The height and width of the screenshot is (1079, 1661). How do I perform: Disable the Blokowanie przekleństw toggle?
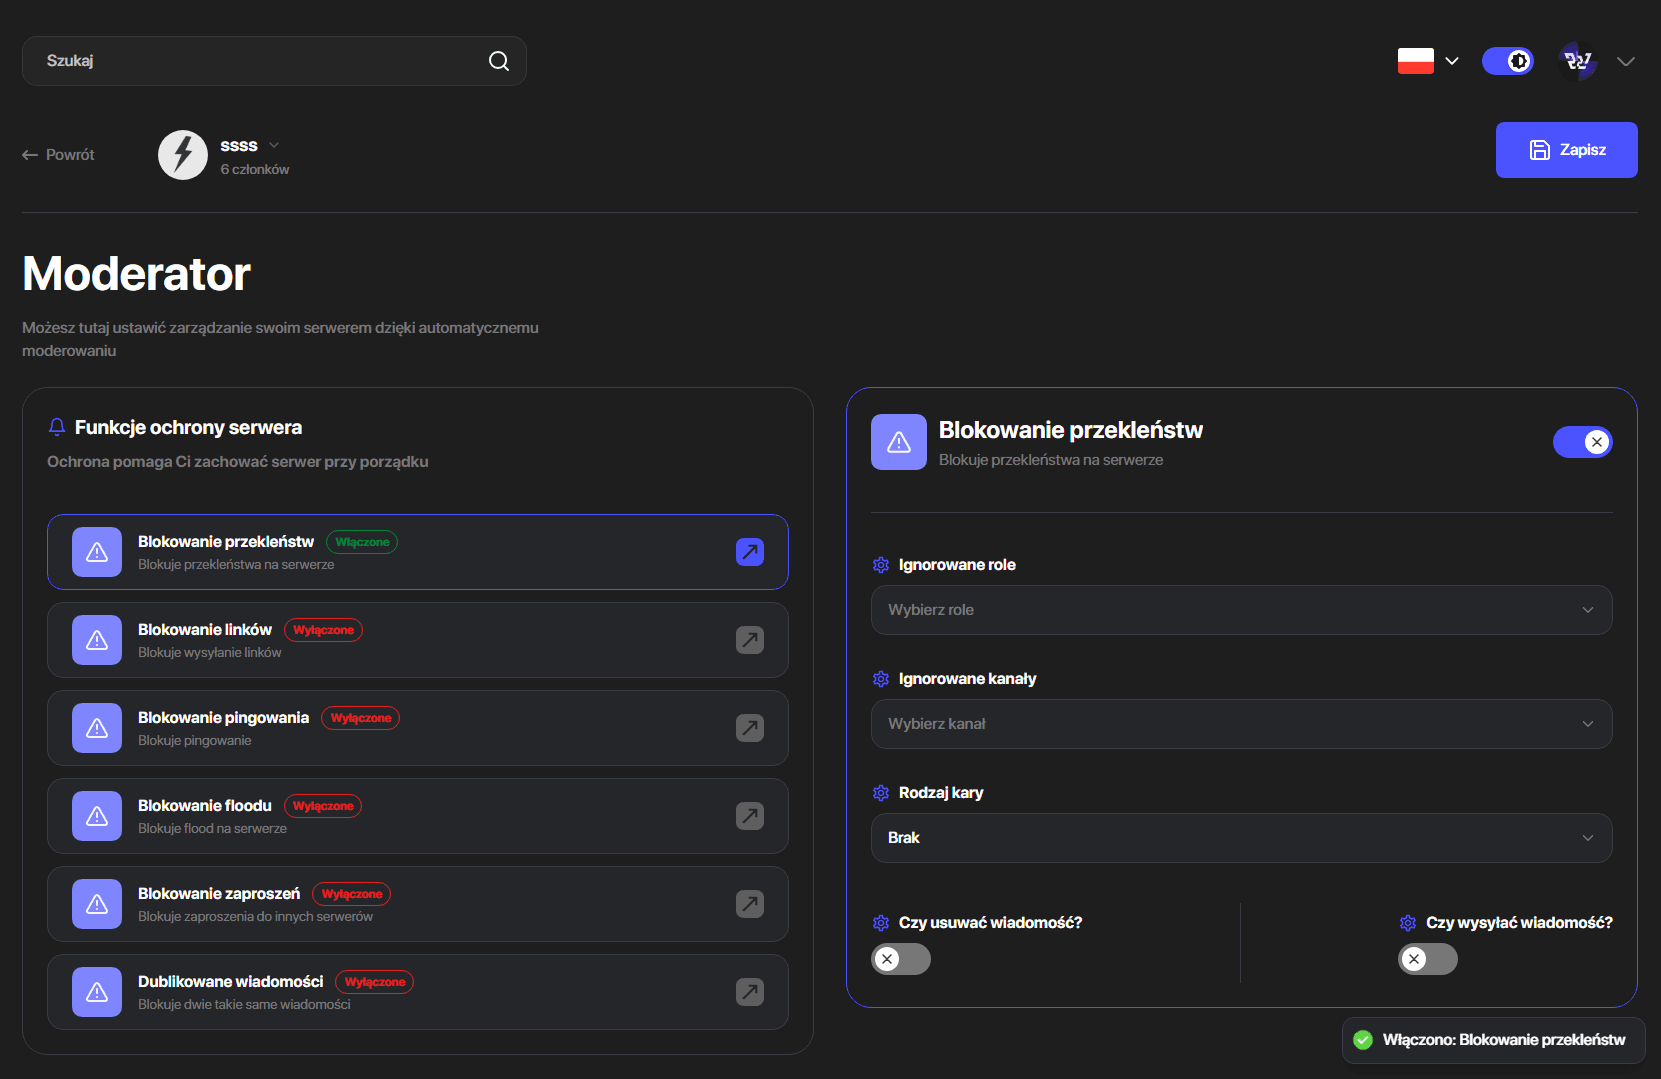click(x=1583, y=442)
